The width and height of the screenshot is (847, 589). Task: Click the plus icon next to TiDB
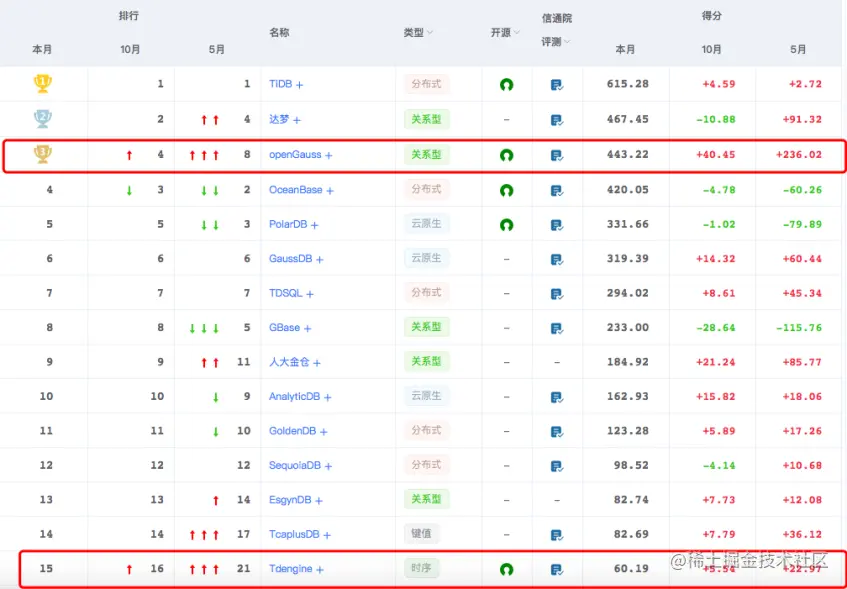click(299, 85)
